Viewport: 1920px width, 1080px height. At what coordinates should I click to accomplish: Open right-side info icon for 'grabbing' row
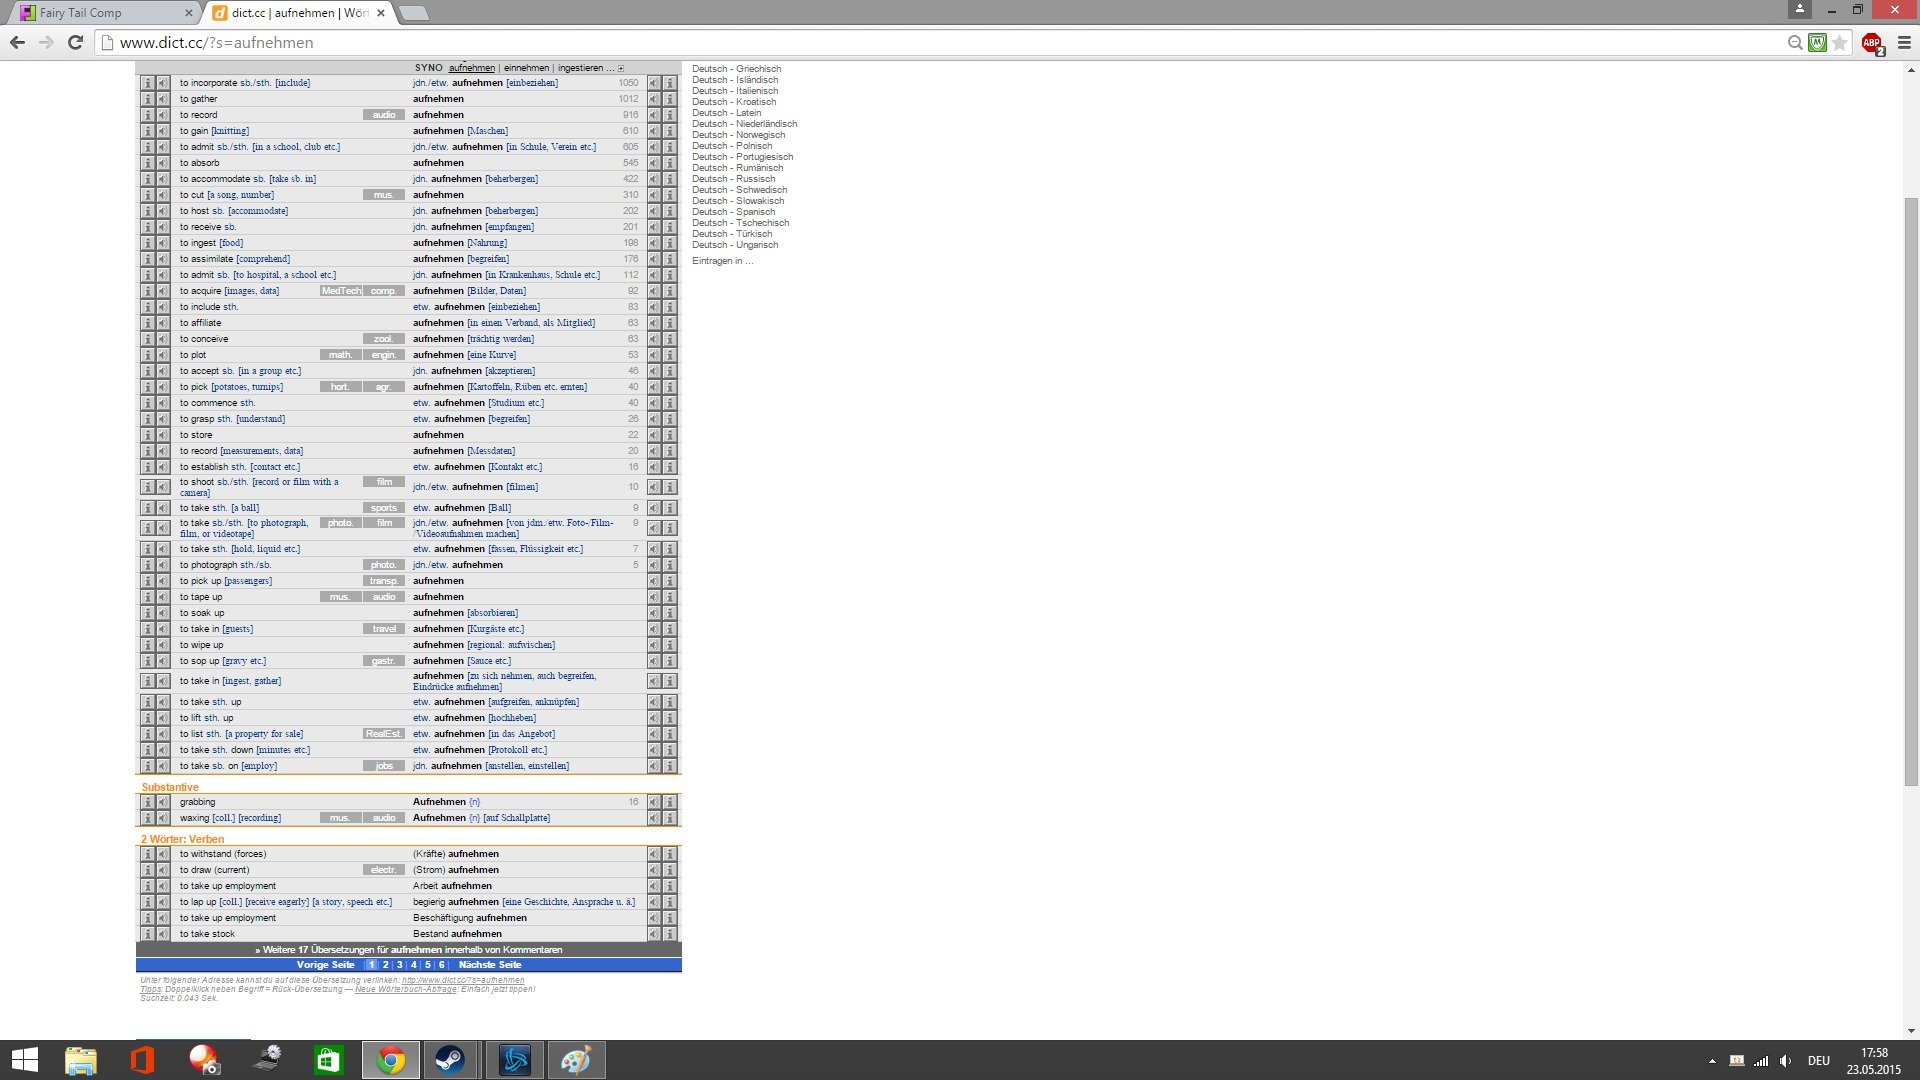click(x=670, y=802)
